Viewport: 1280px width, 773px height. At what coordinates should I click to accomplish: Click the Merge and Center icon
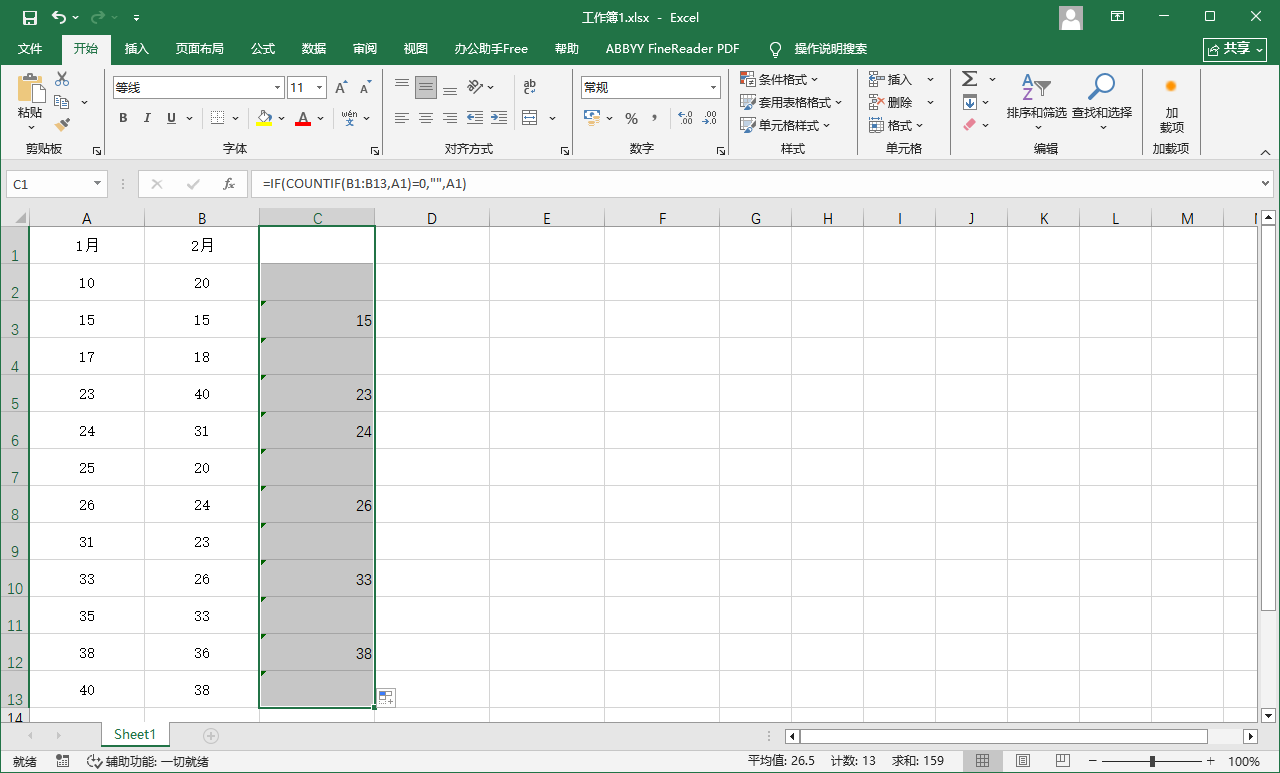pos(530,118)
